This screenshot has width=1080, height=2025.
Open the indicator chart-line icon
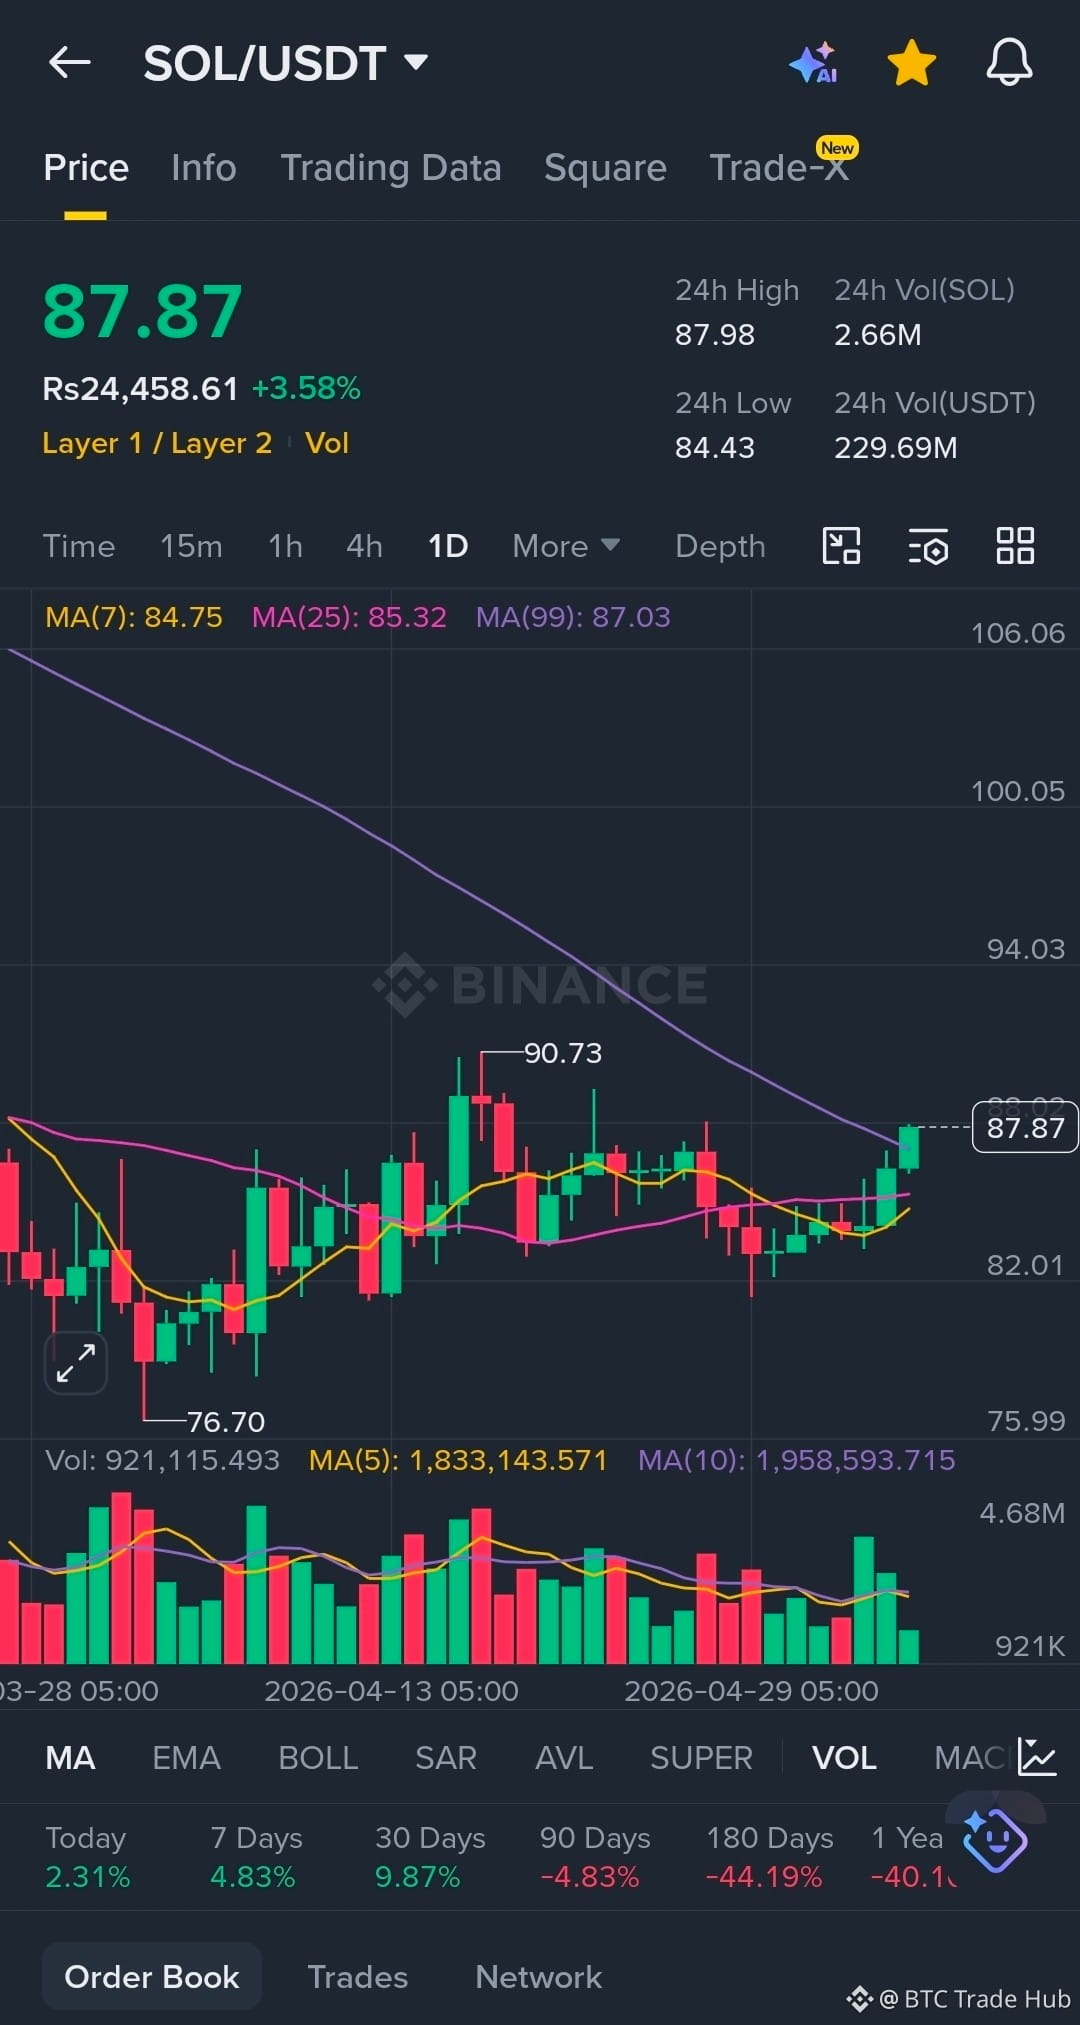point(1037,1757)
